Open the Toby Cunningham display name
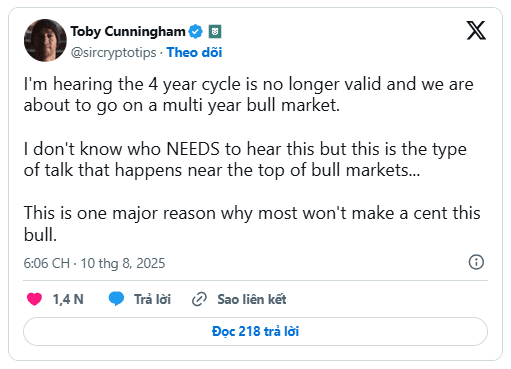Viewport: 511px width, 369px height. click(x=128, y=32)
